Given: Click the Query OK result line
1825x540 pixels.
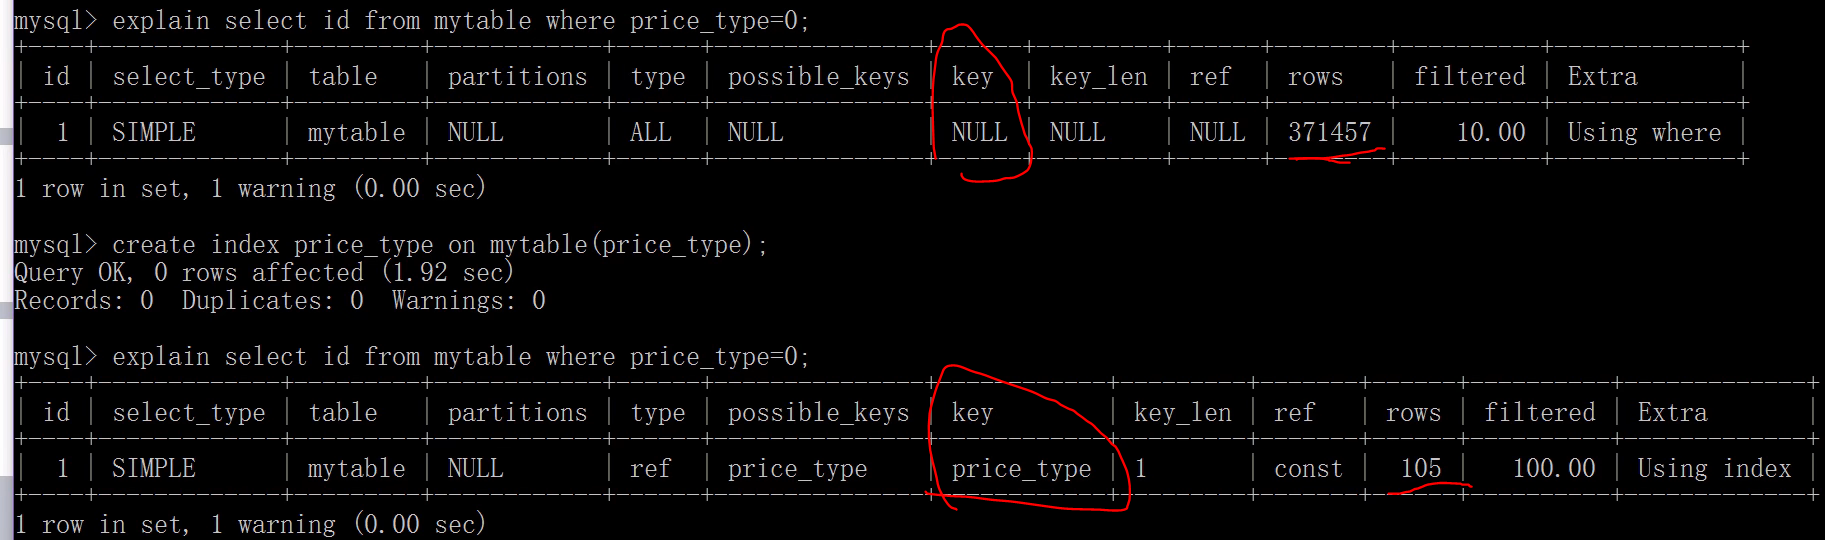Looking at the screenshot, I should click(264, 273).
